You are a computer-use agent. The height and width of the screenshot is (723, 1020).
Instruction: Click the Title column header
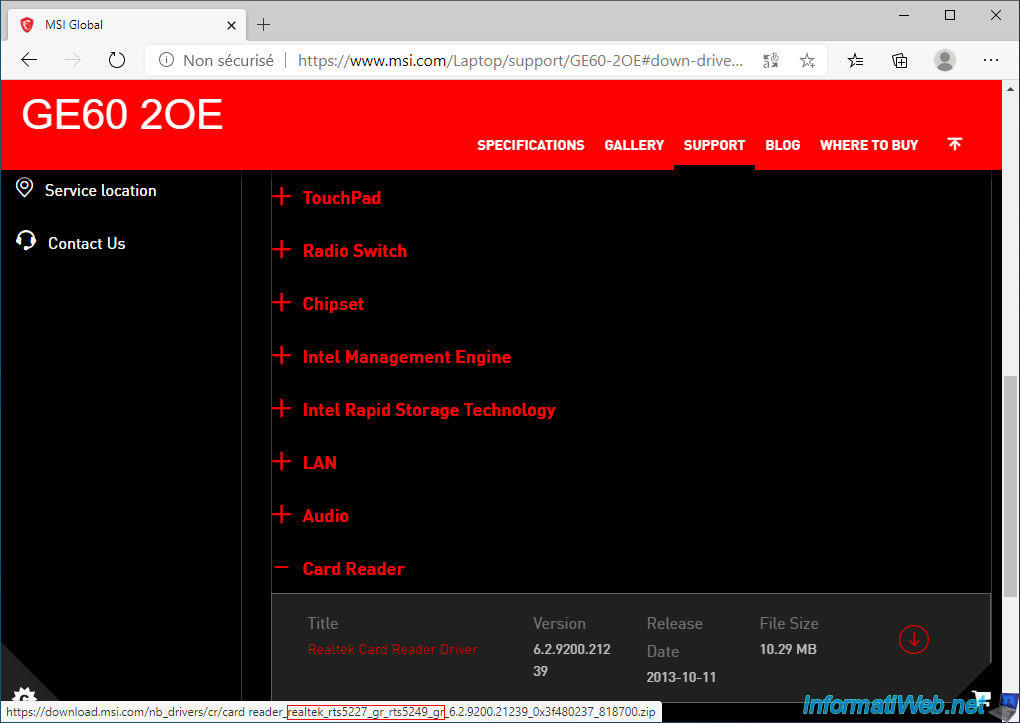[x=323, y=623]
